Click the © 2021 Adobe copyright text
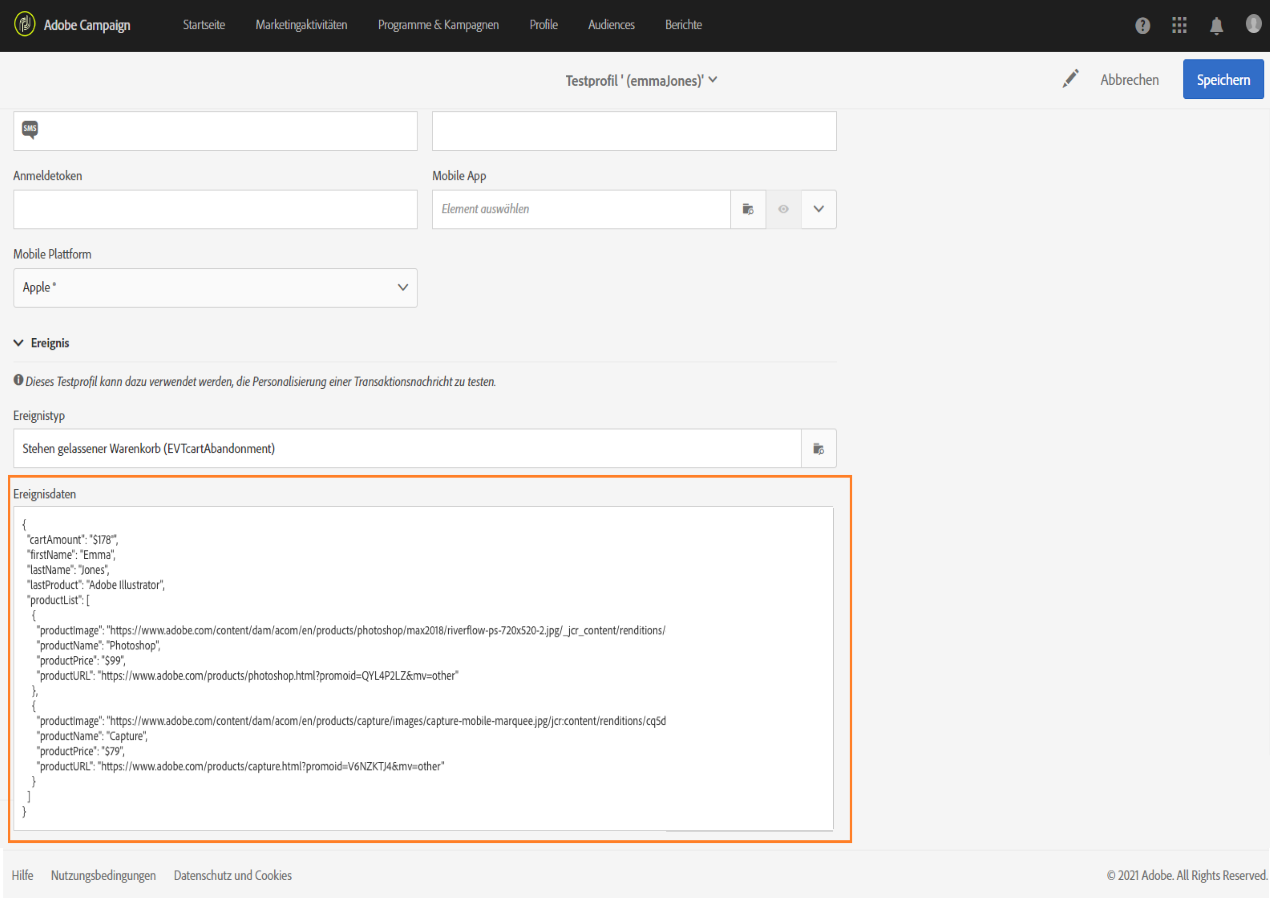 coord(1187,875)
